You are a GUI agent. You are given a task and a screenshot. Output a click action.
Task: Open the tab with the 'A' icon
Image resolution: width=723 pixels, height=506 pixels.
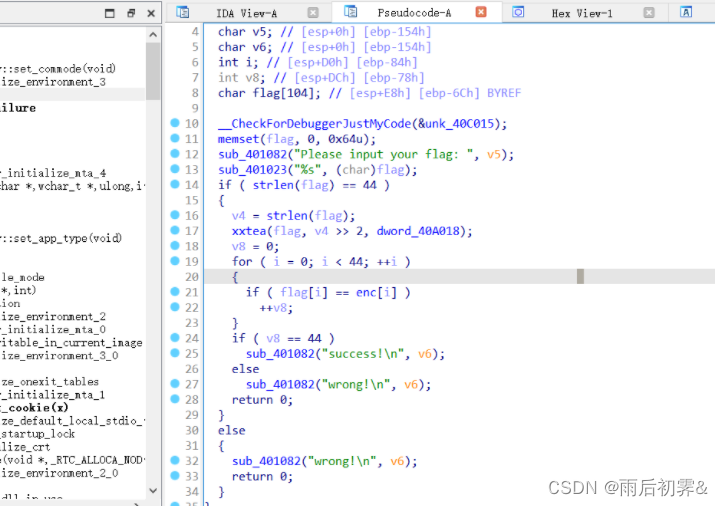click(x=686, y=13)
